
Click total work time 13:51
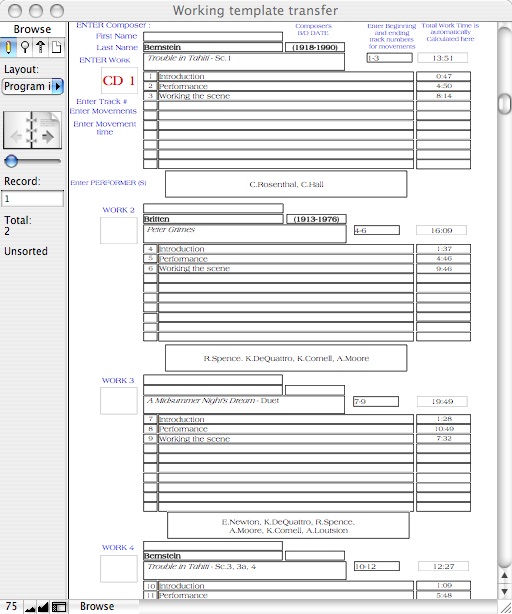tap(442, 58)
